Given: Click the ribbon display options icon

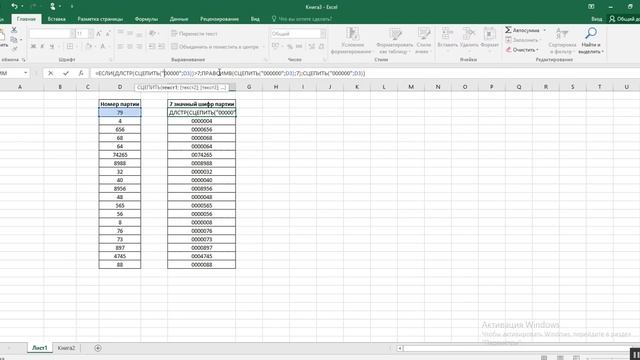Looking at the screenshot, I should pyautogui.click(x=591, y=7).
